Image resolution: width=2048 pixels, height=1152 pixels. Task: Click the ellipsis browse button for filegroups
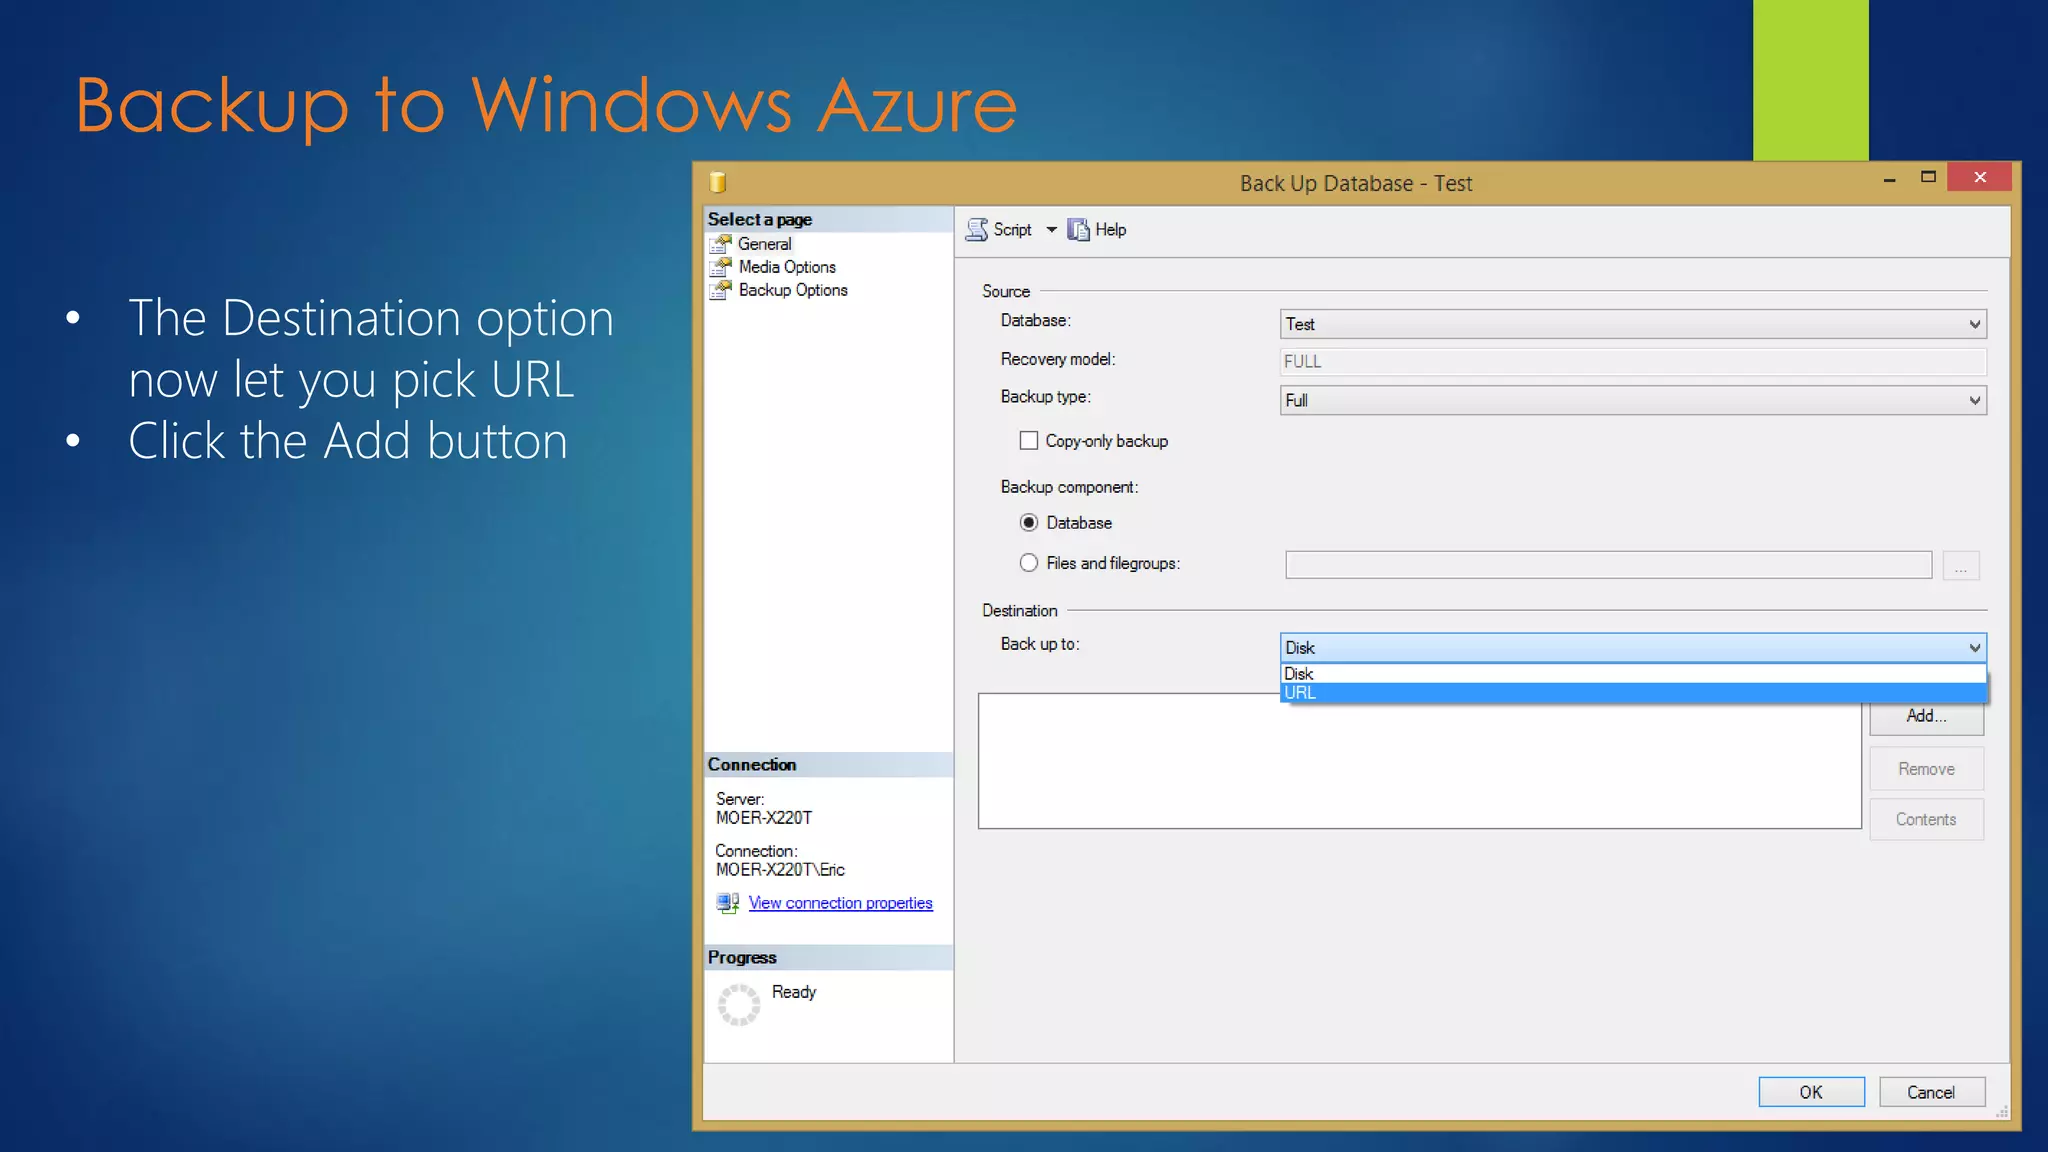point(1960,566)
